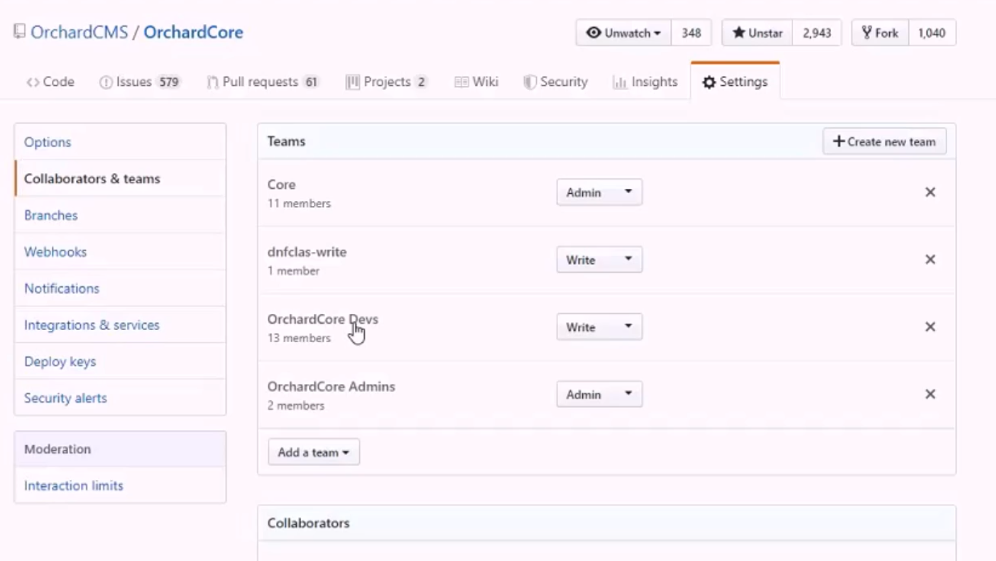Open the Wiki tab
Screen dimensions: 996x561
[476, 82]
